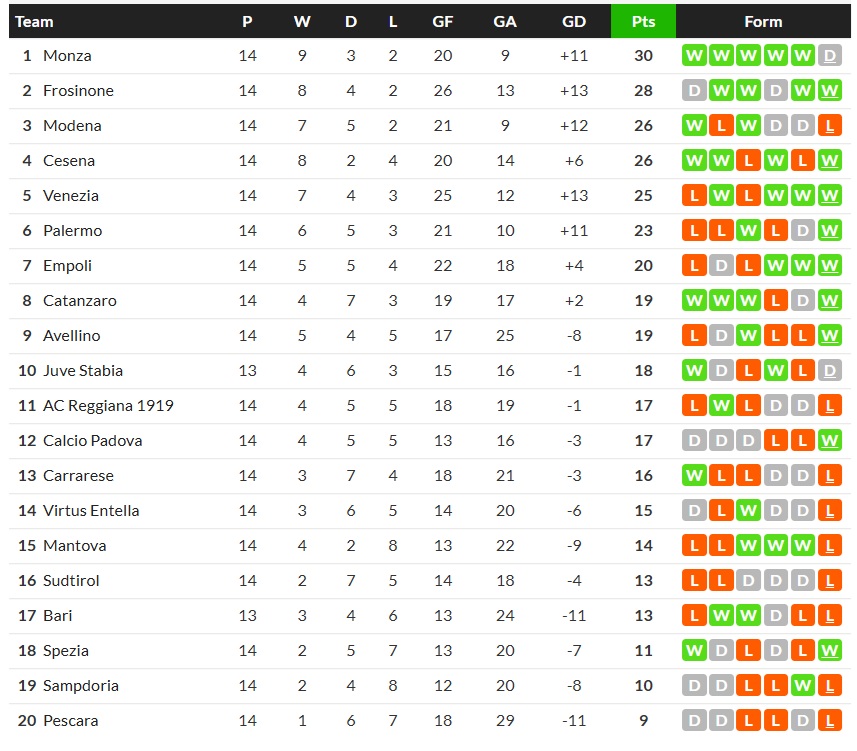Open the AC Reggiana 1919 team link
Viewport: 857px width, 751px height.
click(x=108, y=406)
